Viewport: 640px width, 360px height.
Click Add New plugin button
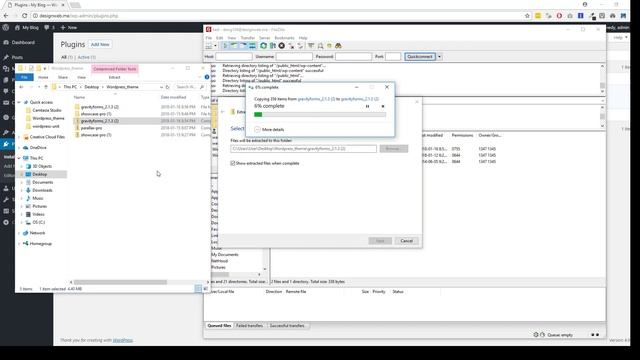coord(100,44)
